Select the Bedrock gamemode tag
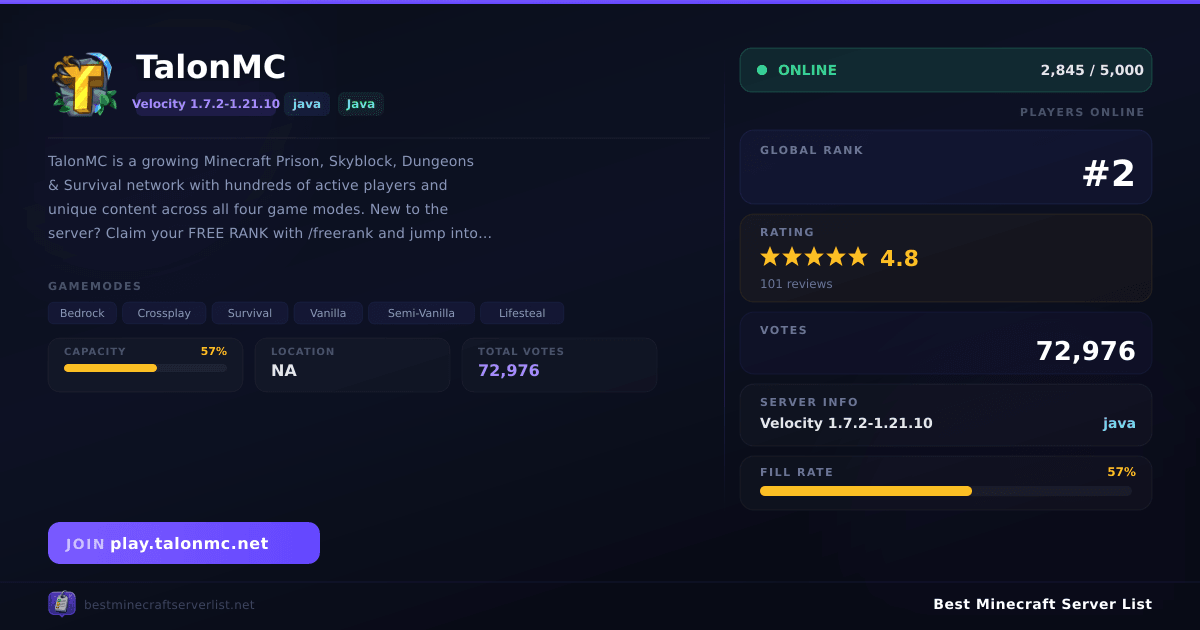Screen dimensions: 1200x630 pos(82,313)
